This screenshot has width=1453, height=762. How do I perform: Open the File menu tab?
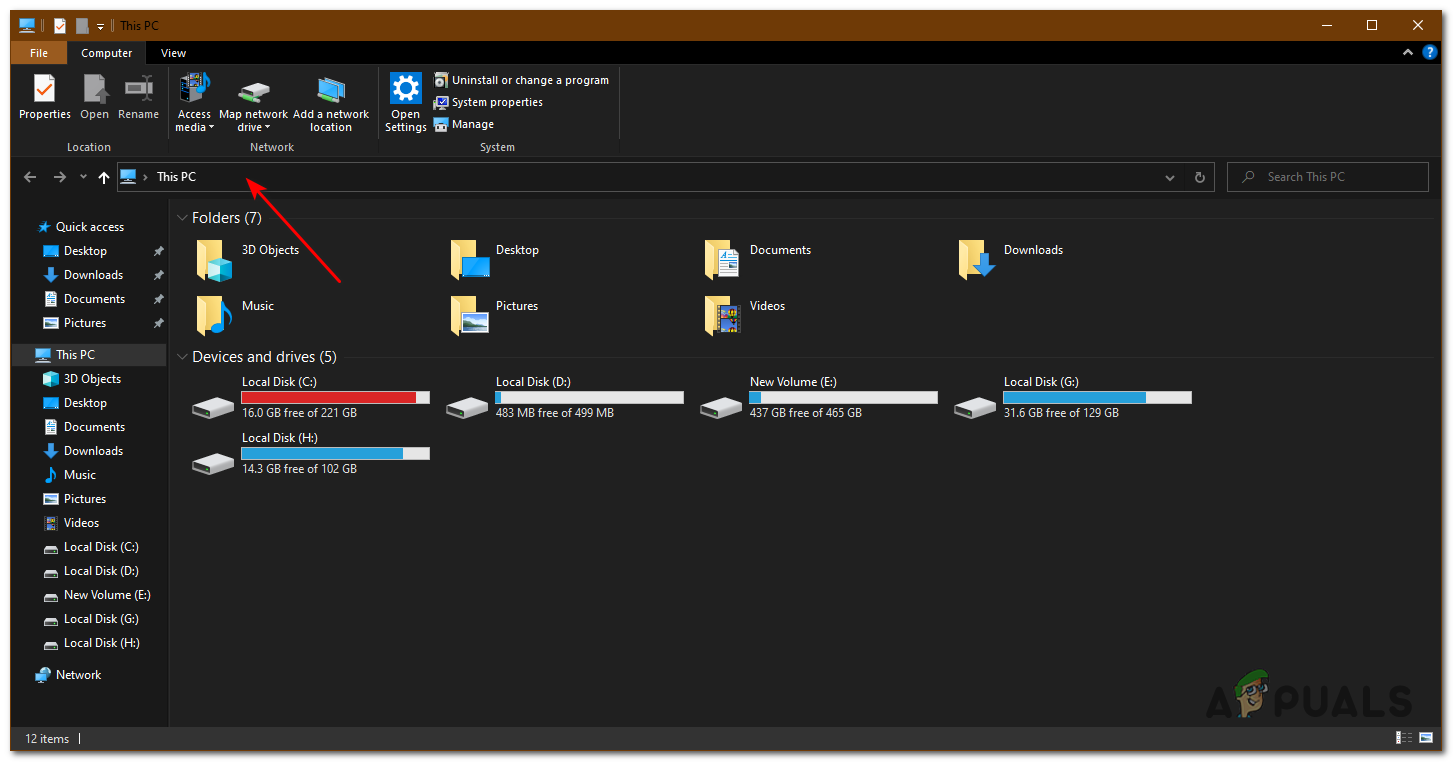click(x=38, y=53)
